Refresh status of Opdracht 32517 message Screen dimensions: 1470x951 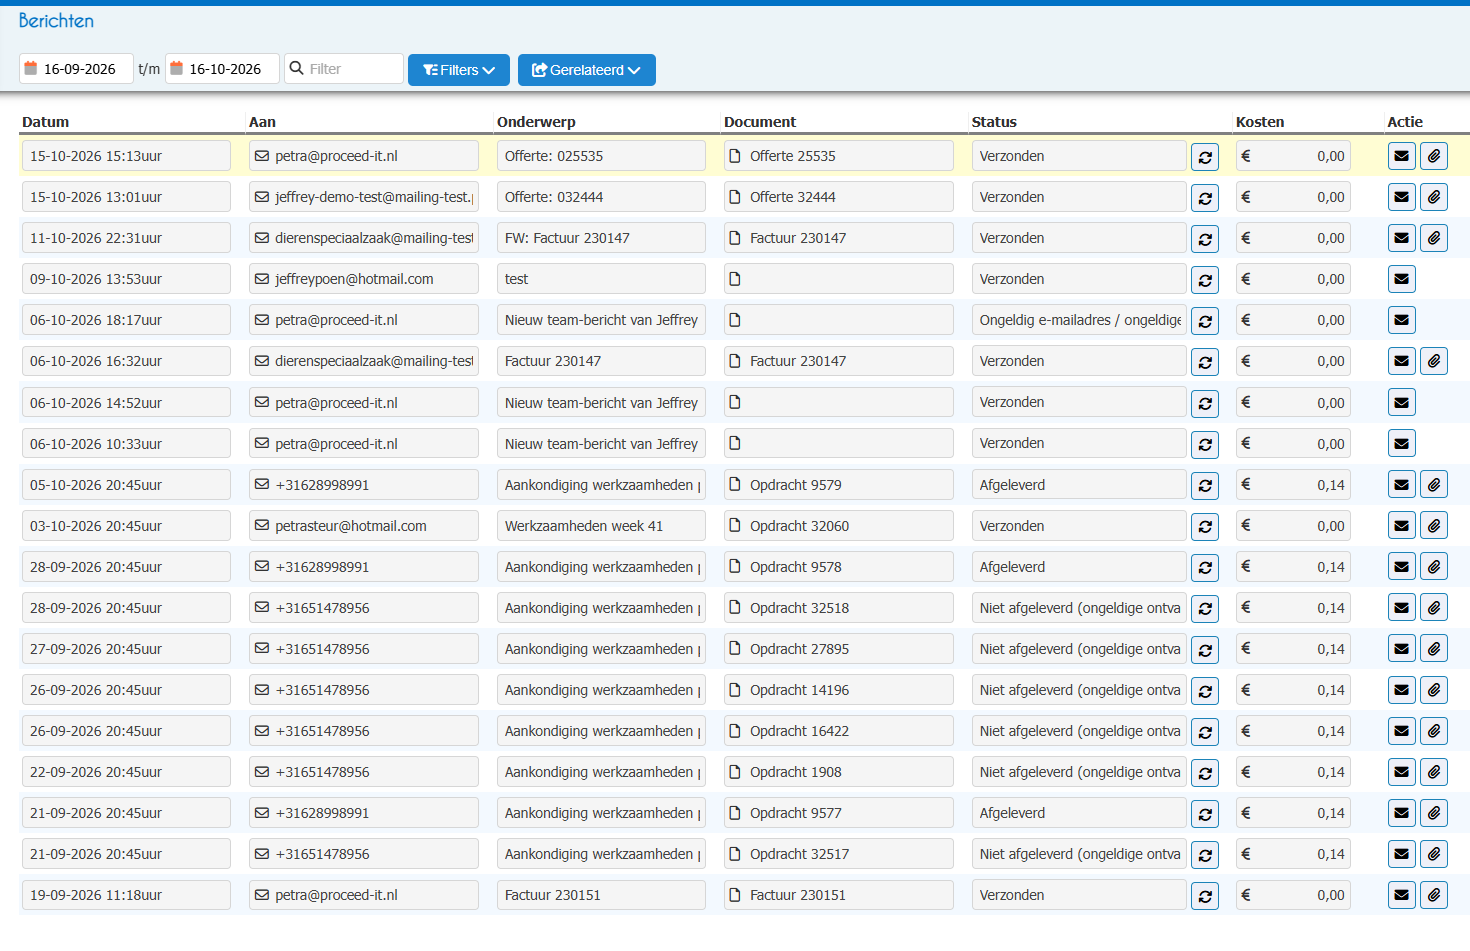pyautogui.click(x=1205, y=855)
